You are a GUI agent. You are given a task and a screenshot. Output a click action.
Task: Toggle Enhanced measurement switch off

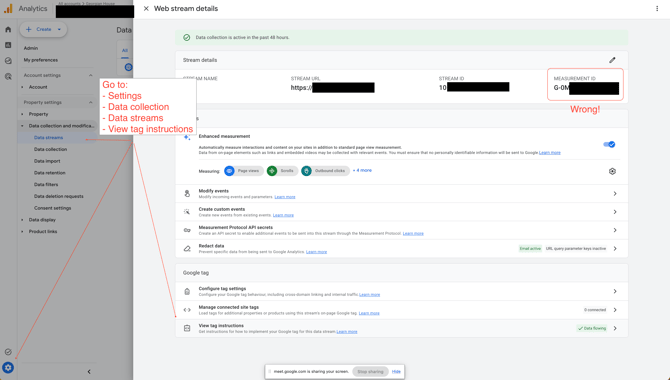(x=609, y=144)
